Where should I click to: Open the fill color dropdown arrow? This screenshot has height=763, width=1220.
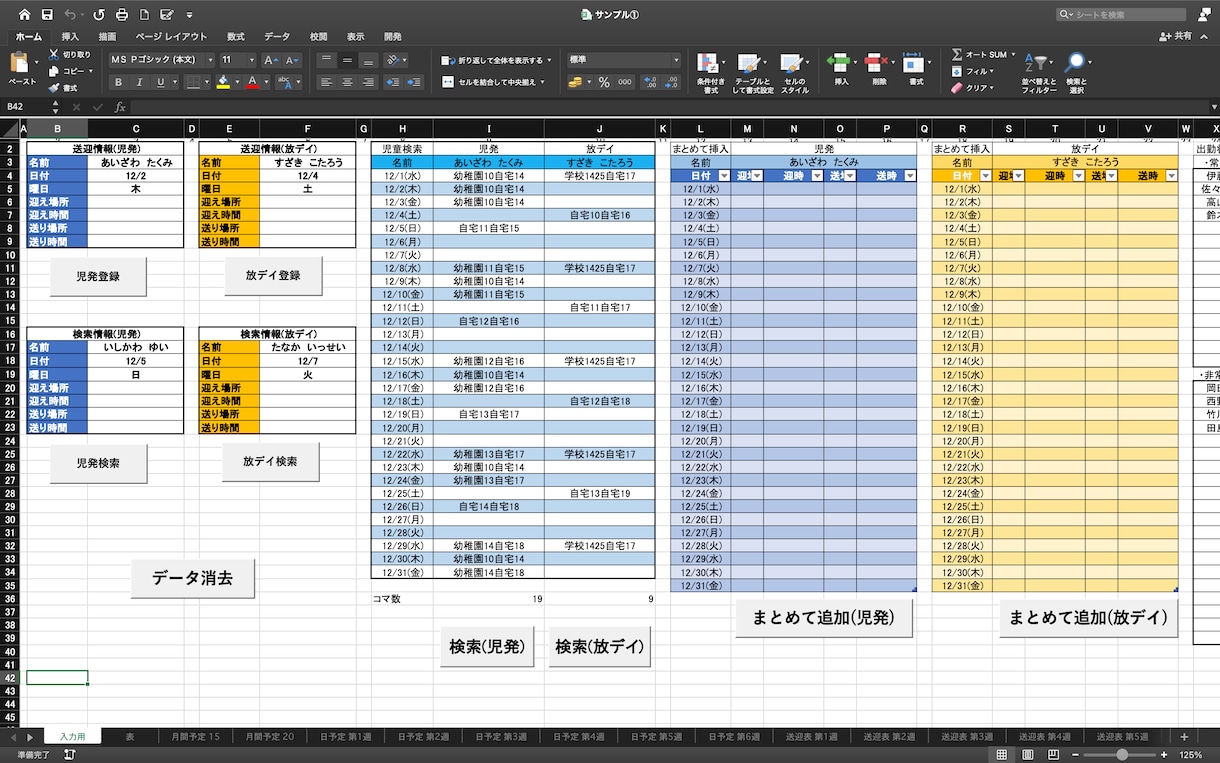point(236,83)
